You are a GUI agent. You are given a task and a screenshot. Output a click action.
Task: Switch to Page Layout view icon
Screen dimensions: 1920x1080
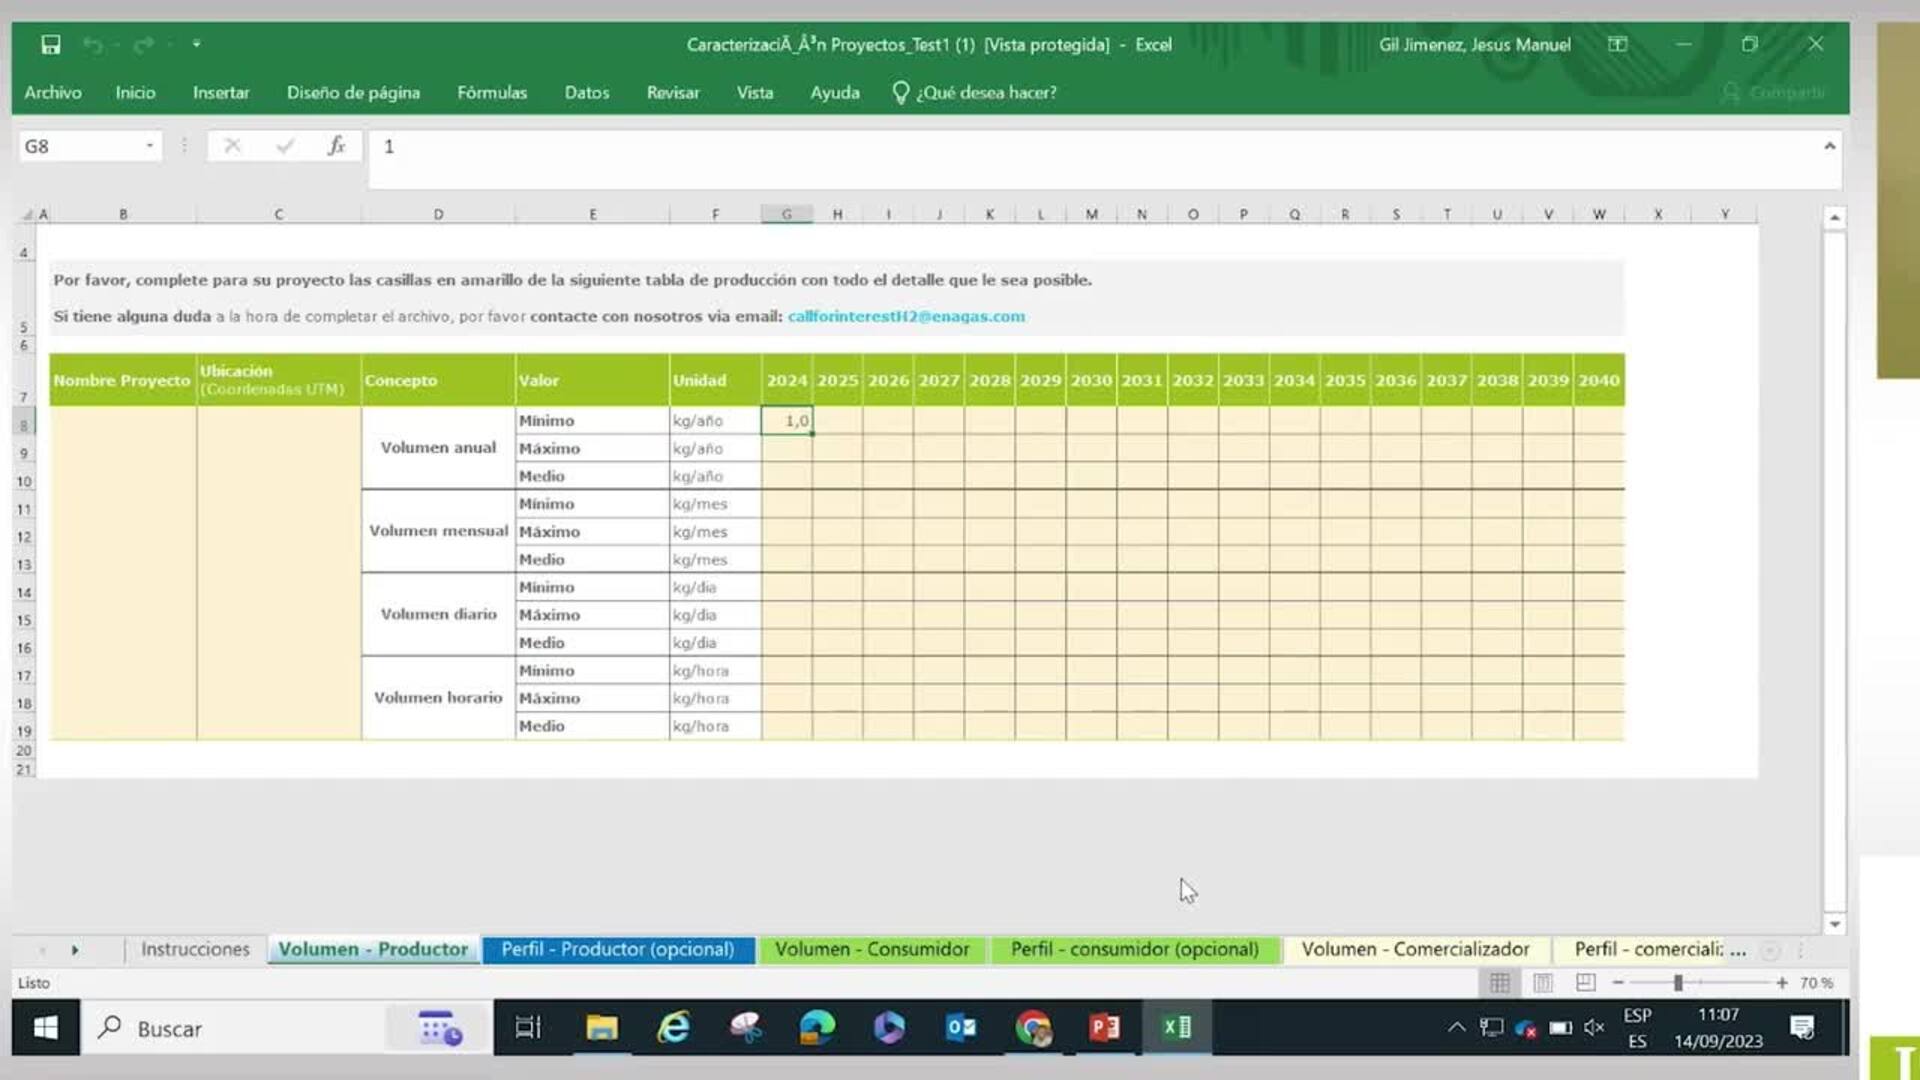click(x=1543, y=983)
